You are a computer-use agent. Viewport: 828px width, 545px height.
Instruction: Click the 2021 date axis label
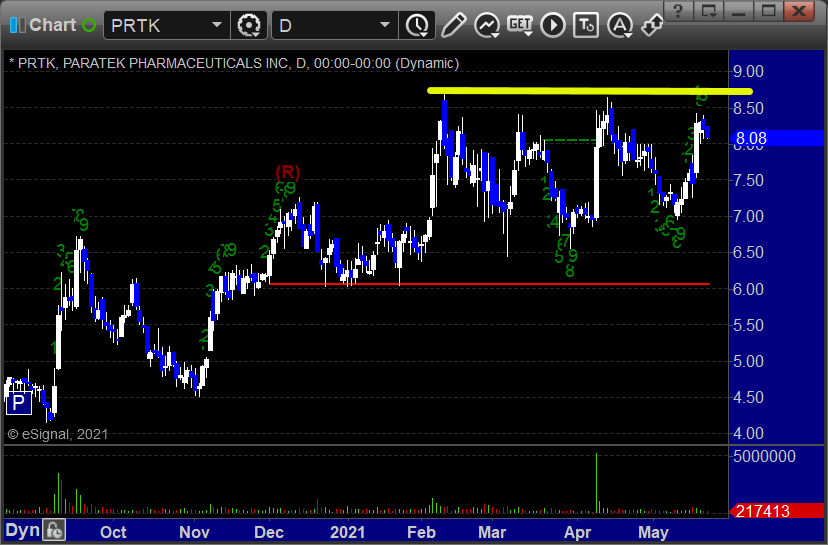point(347,532)
